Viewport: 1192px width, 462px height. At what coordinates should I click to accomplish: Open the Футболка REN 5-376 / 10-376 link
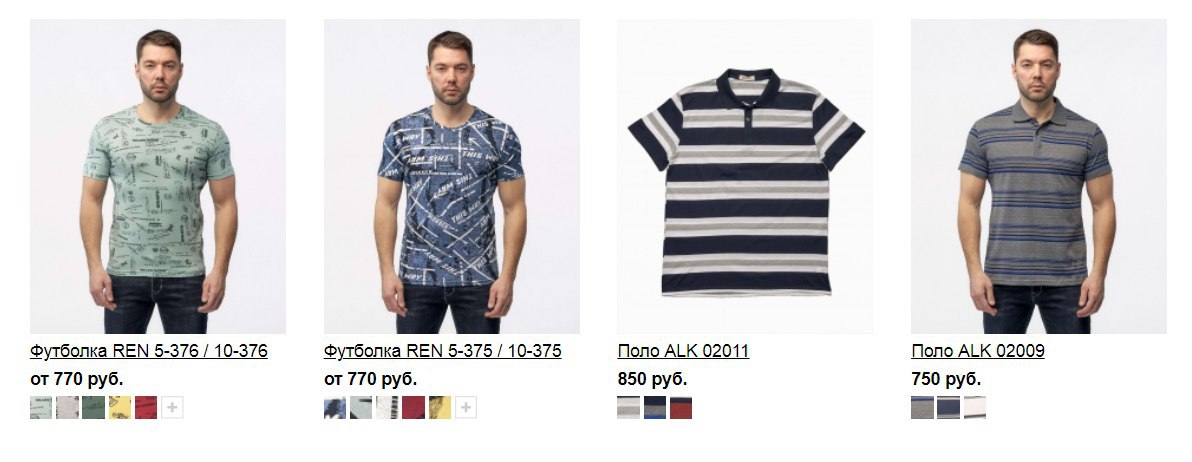pos(149,351)
